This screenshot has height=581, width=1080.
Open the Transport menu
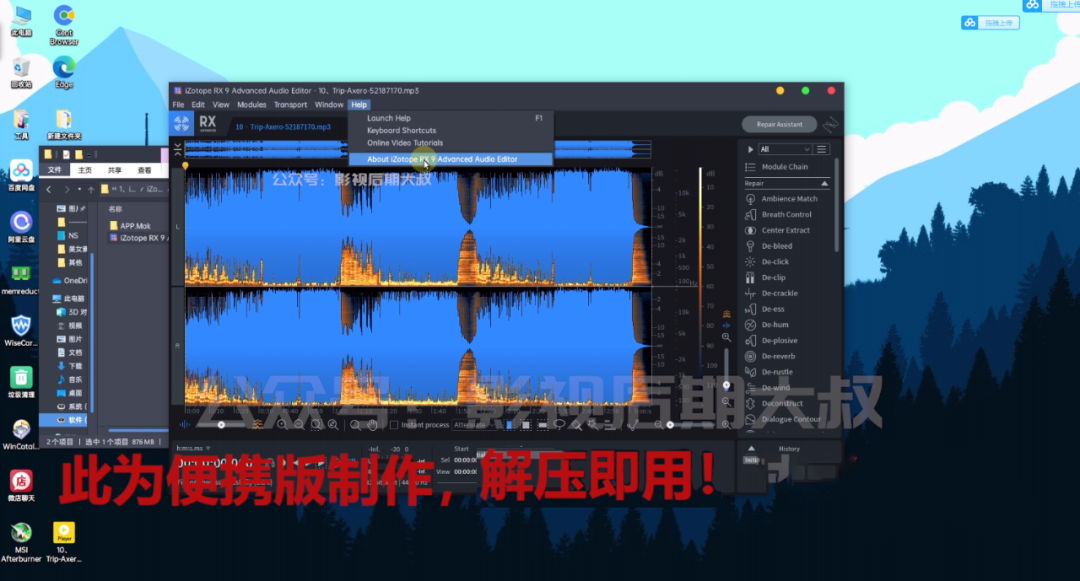click(290, 105)
